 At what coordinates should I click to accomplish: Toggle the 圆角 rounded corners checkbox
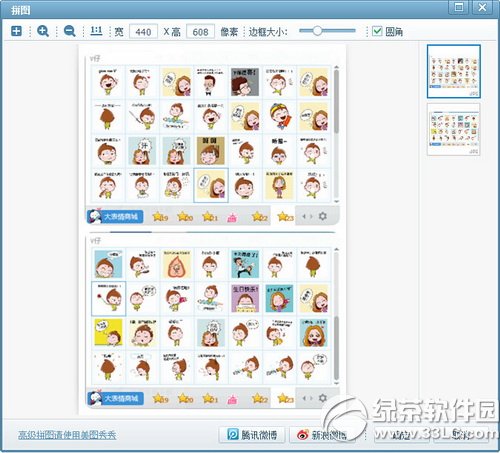point(377,31)
